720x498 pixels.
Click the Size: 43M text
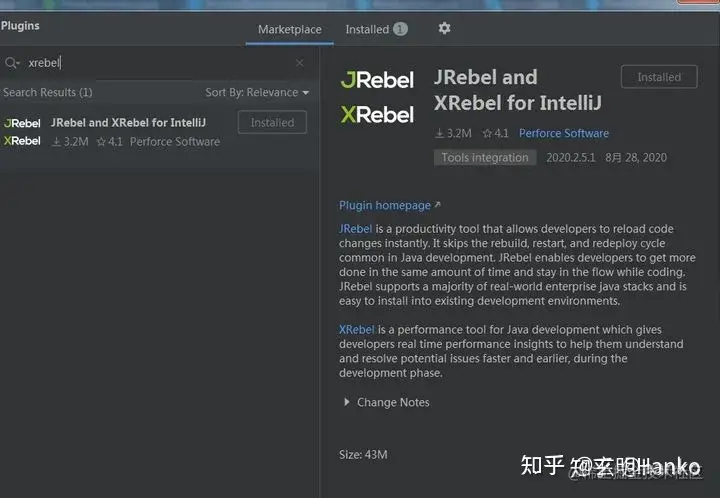tap(363, 454)
